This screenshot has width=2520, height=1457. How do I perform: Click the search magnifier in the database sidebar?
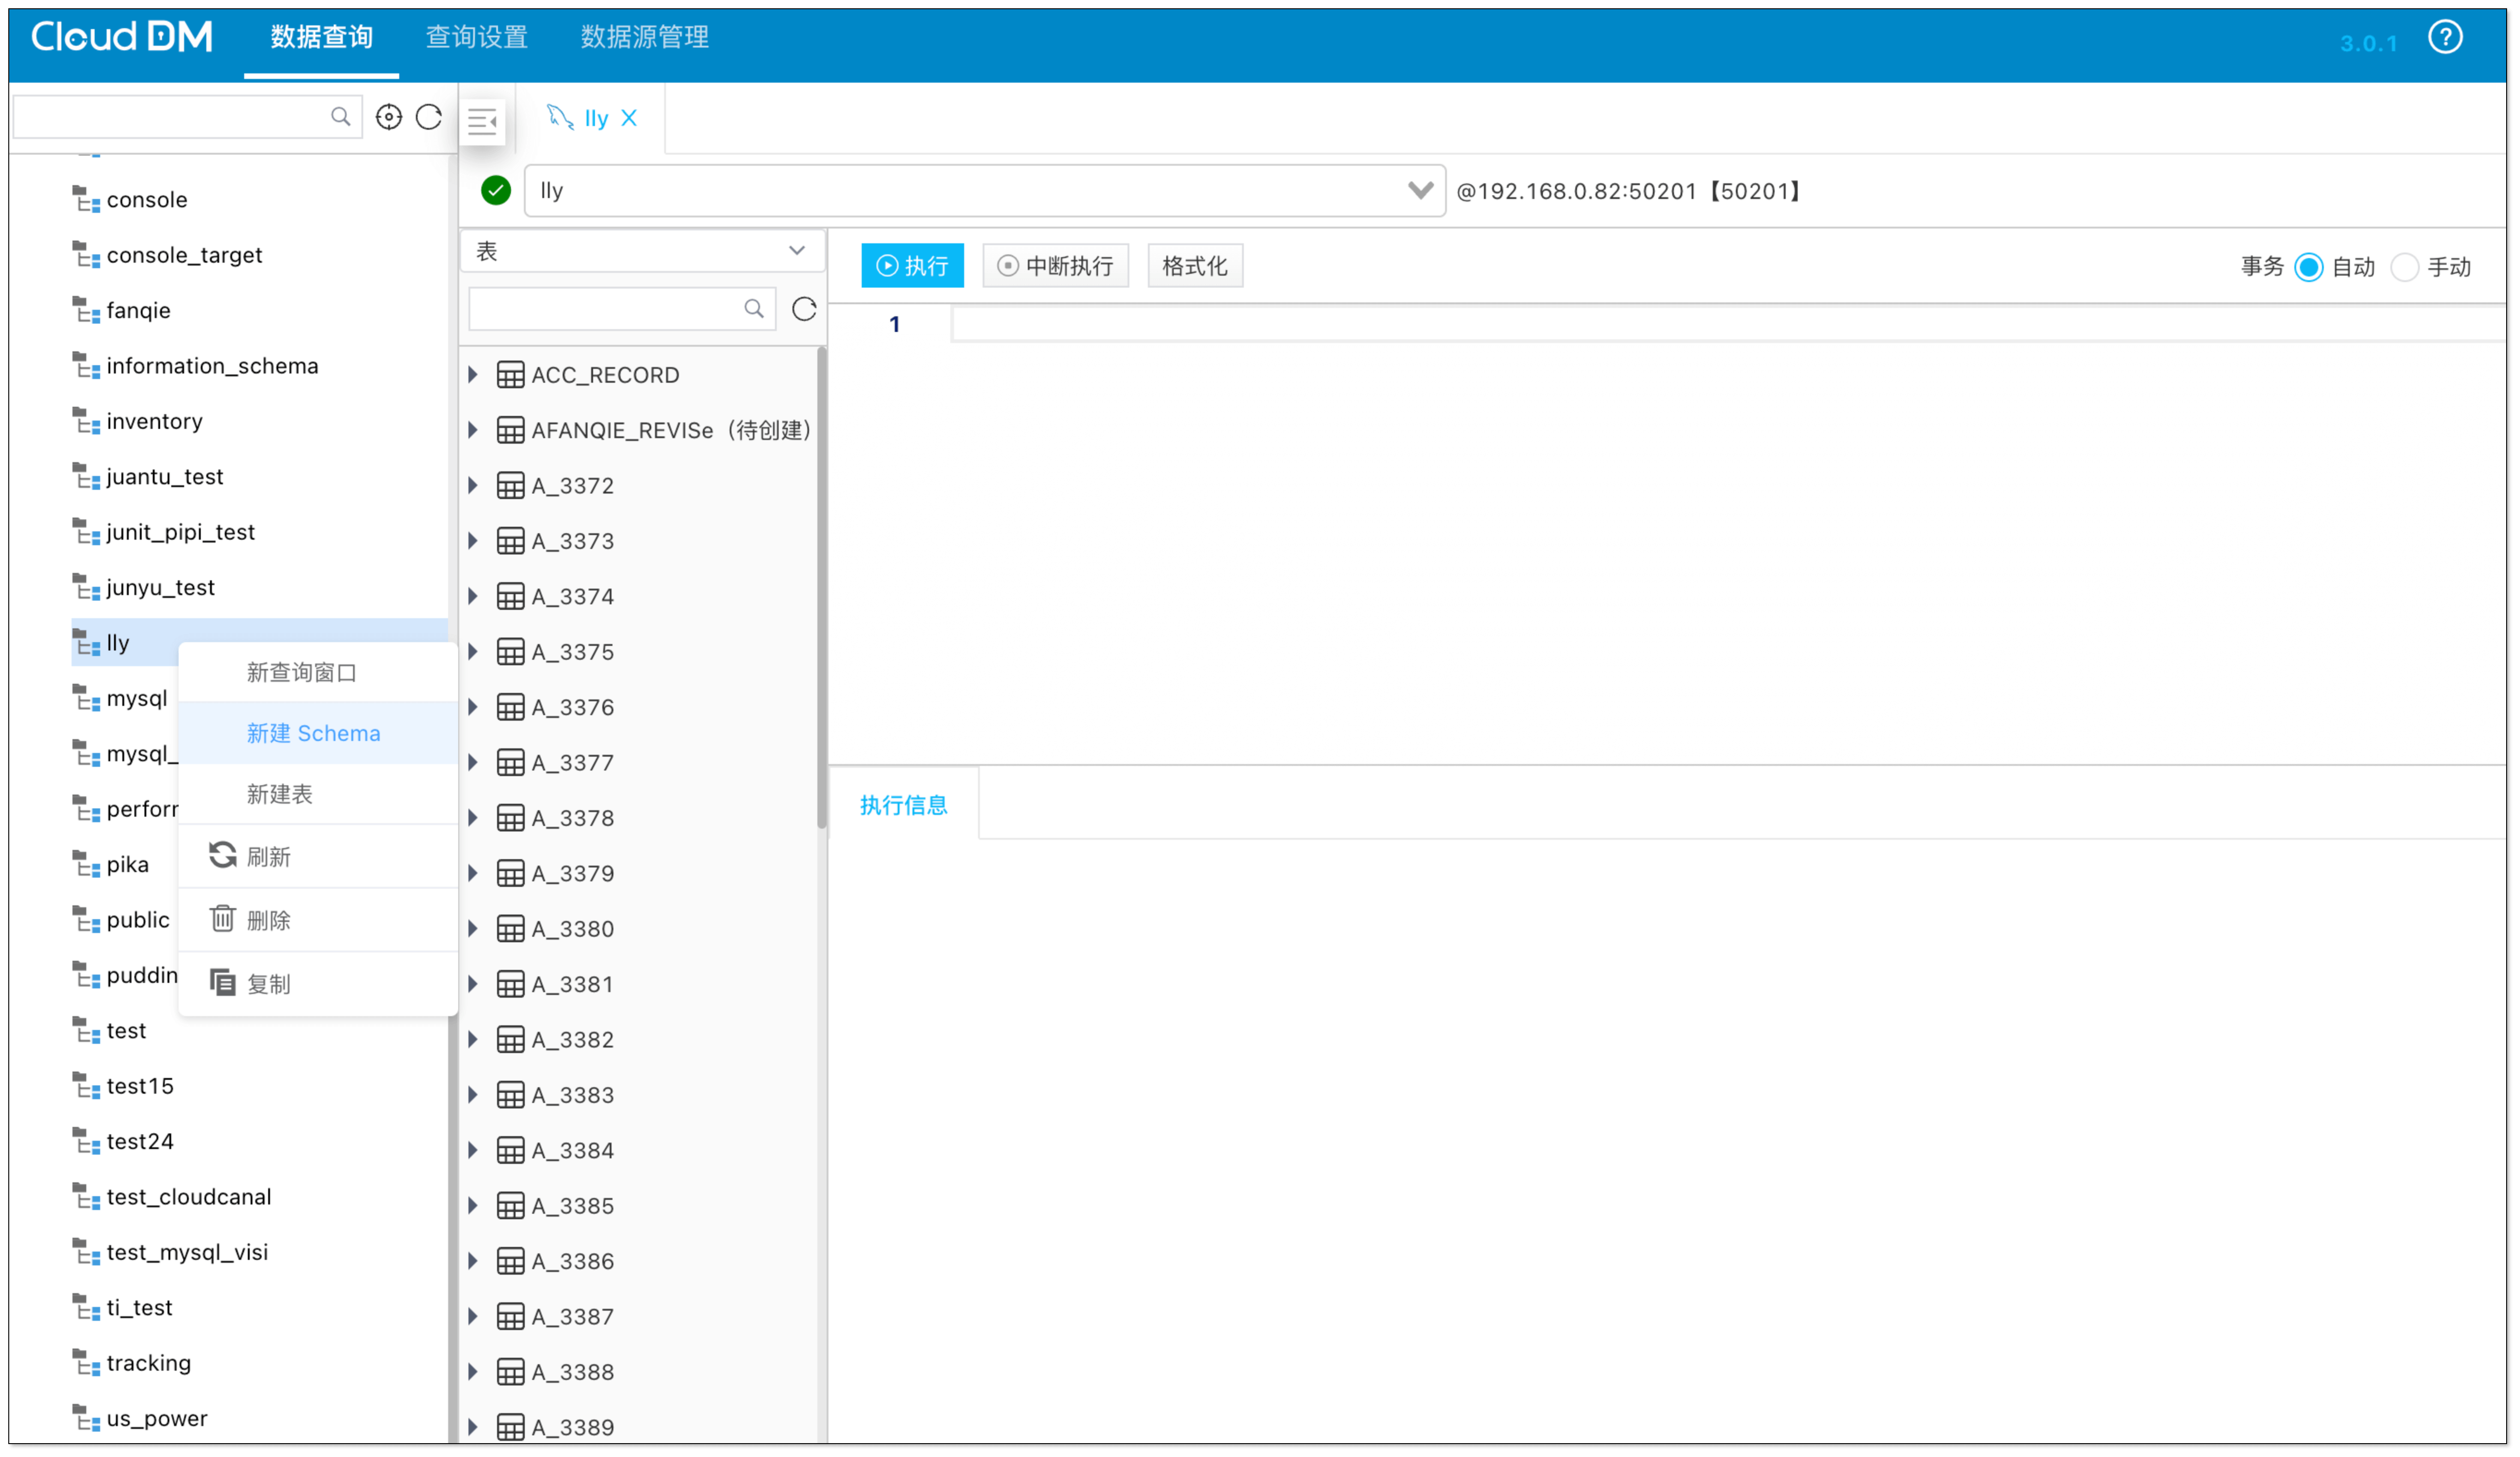(341, 116)
